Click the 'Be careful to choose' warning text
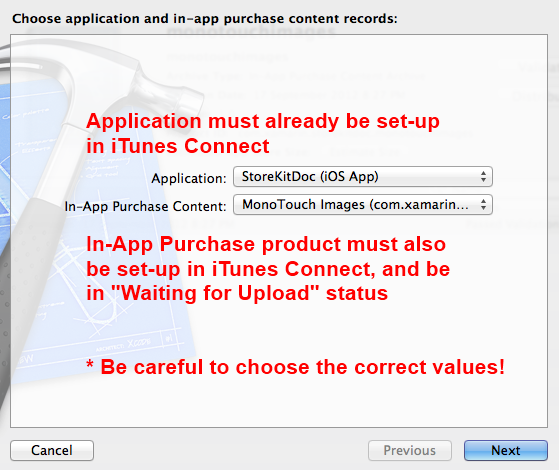 [x=296, y=367]
